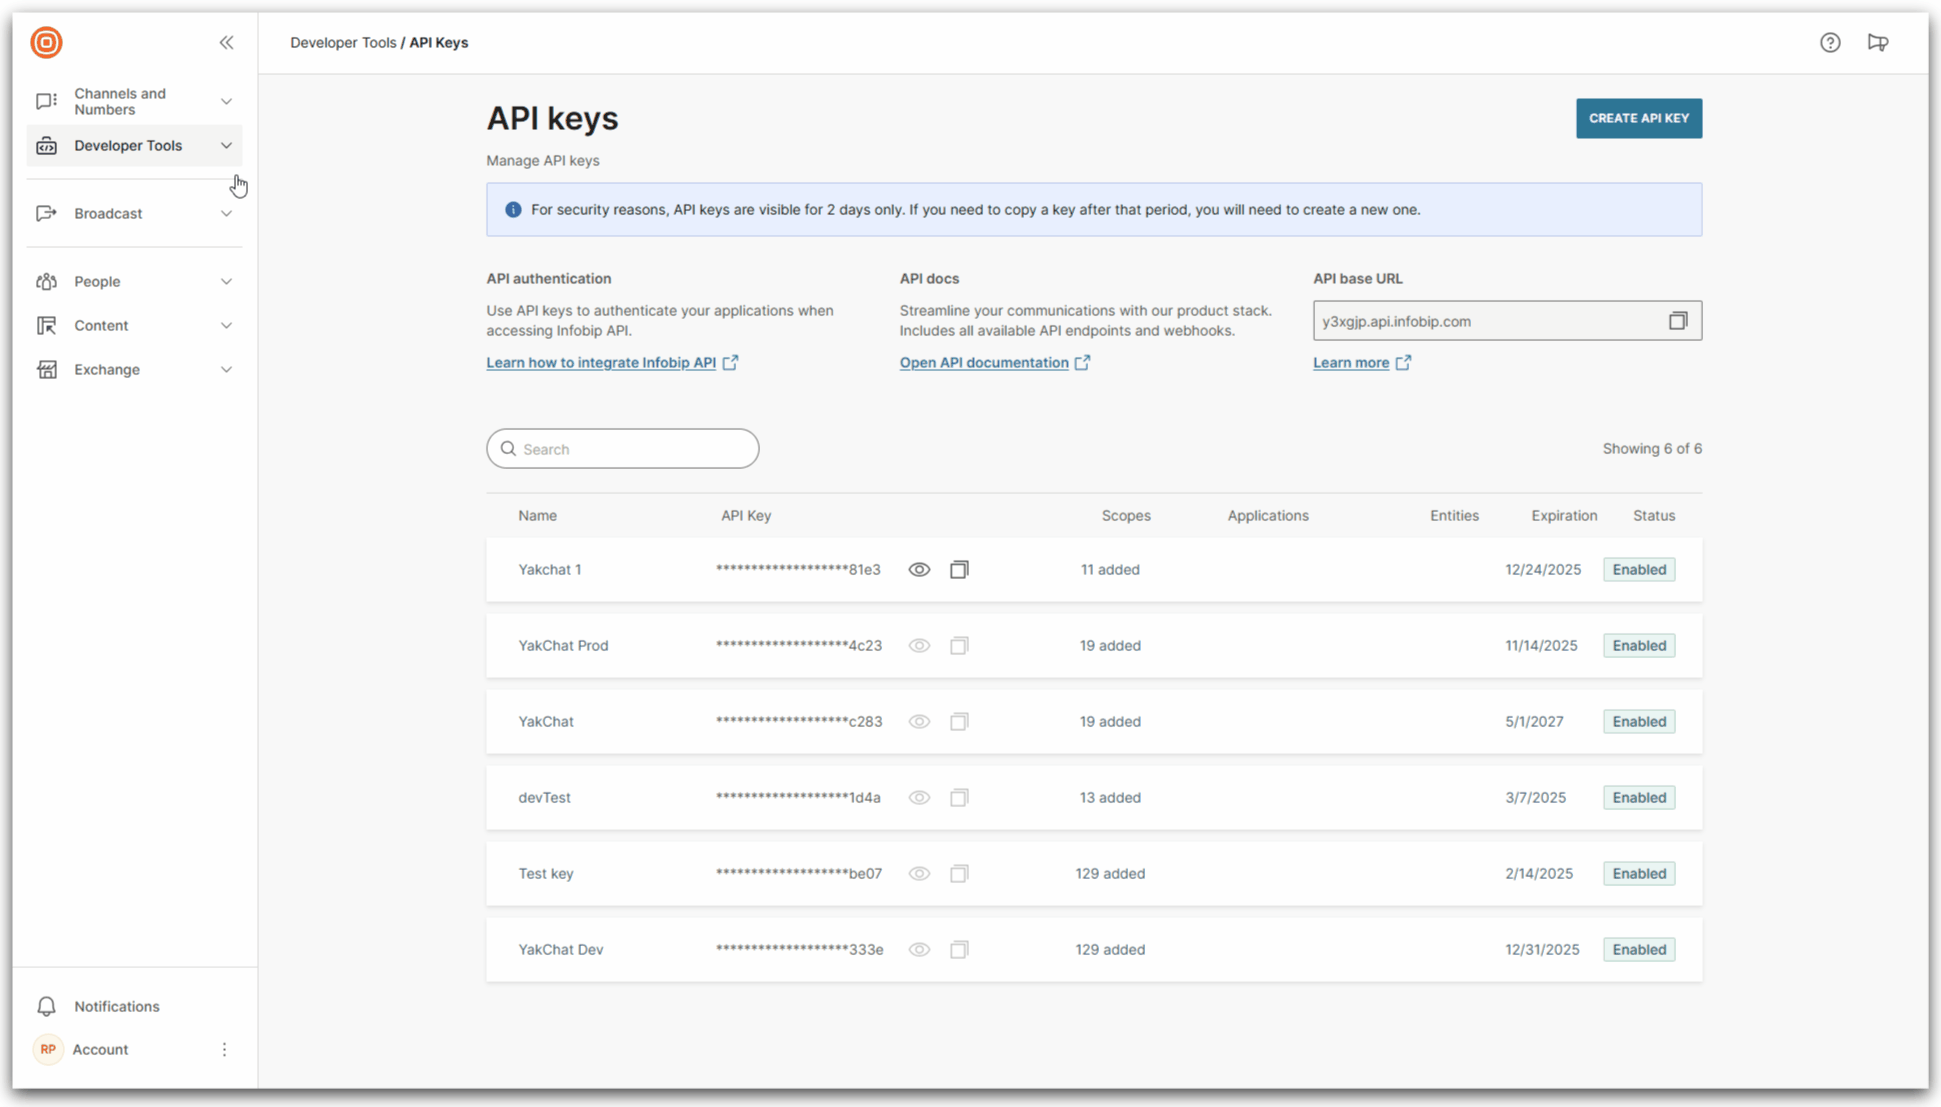Expand the Content chevron
Viewport: 1941px width, 1107px height.
pos(226,325)
